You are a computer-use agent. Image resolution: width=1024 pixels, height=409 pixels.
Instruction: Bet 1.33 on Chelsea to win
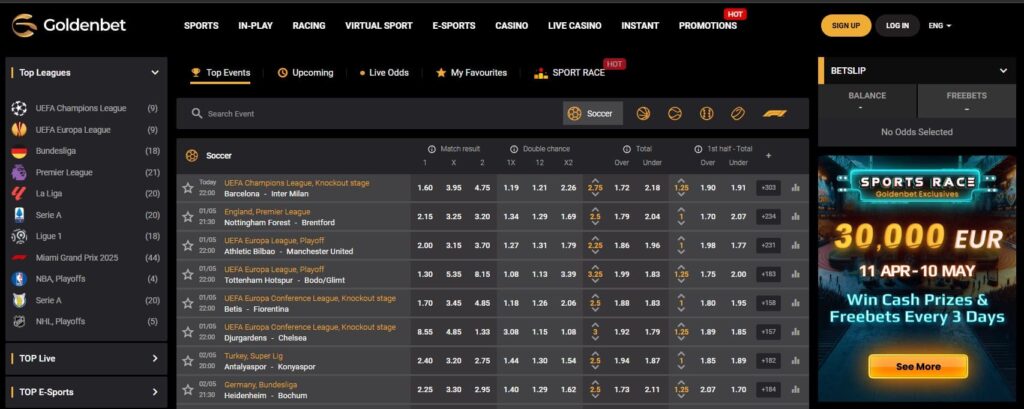482,332
